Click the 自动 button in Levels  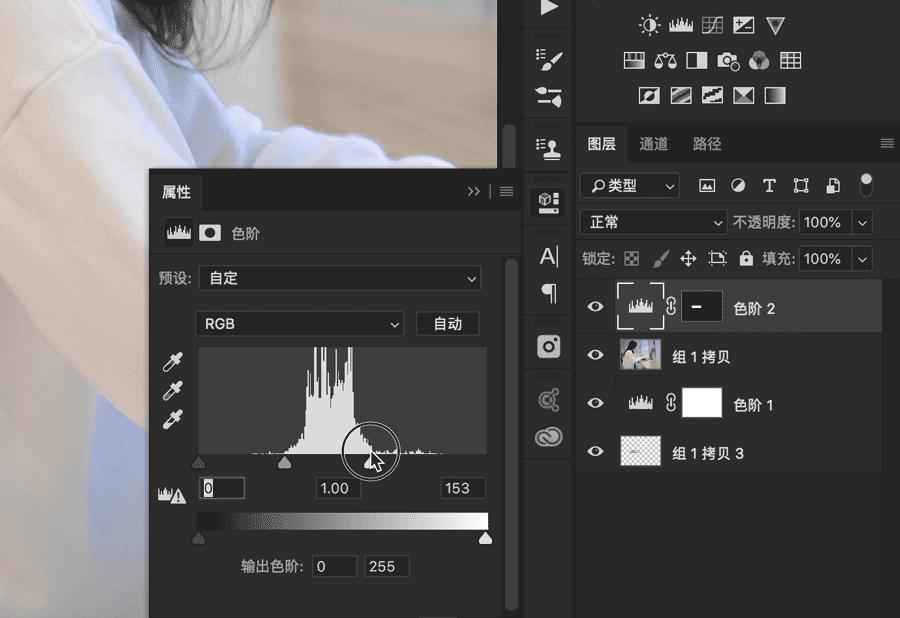pyautogui.click(x=448, y=324)
